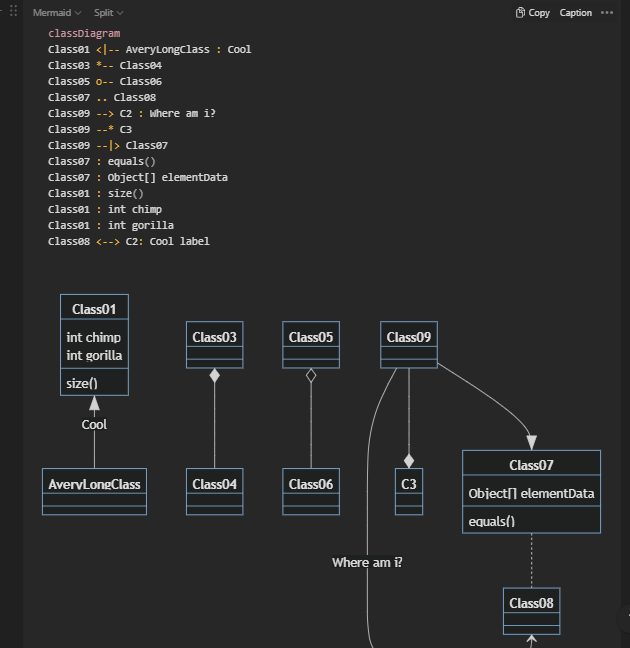Click the code line ending with ': Cool'
This screenshot has height=648, width=630.
pos(149,50)
